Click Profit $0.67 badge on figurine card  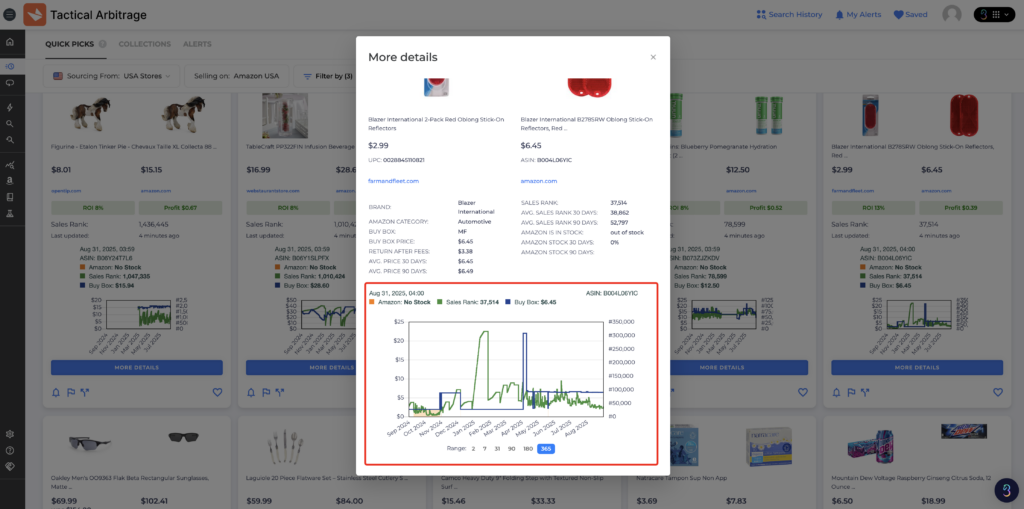click(180, 208)
